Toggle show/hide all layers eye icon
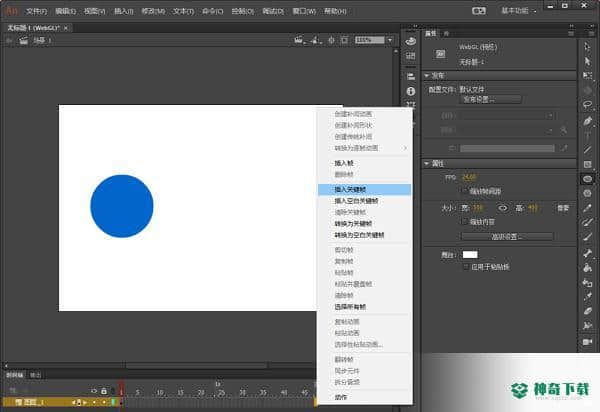Screen dimensions: 600x412 tap(94, 391)
